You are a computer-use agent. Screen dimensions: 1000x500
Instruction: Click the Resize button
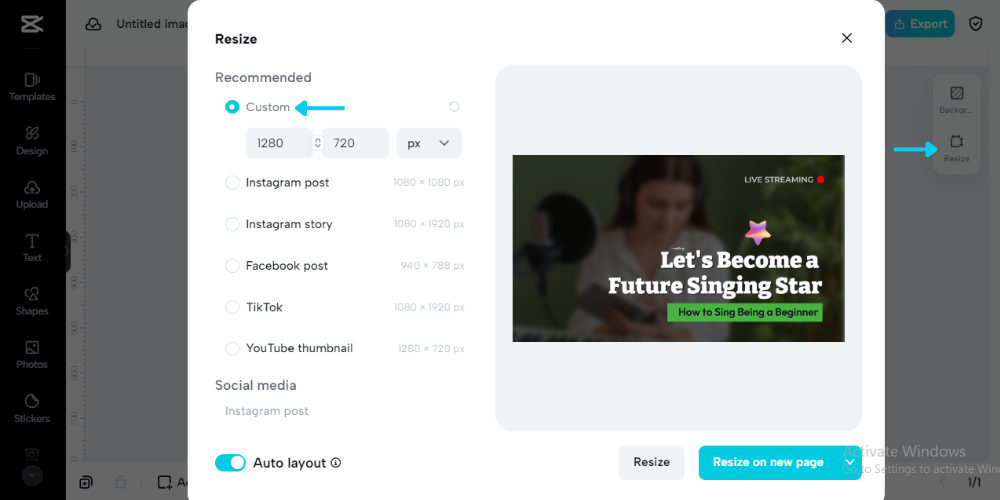click(651, 462)
